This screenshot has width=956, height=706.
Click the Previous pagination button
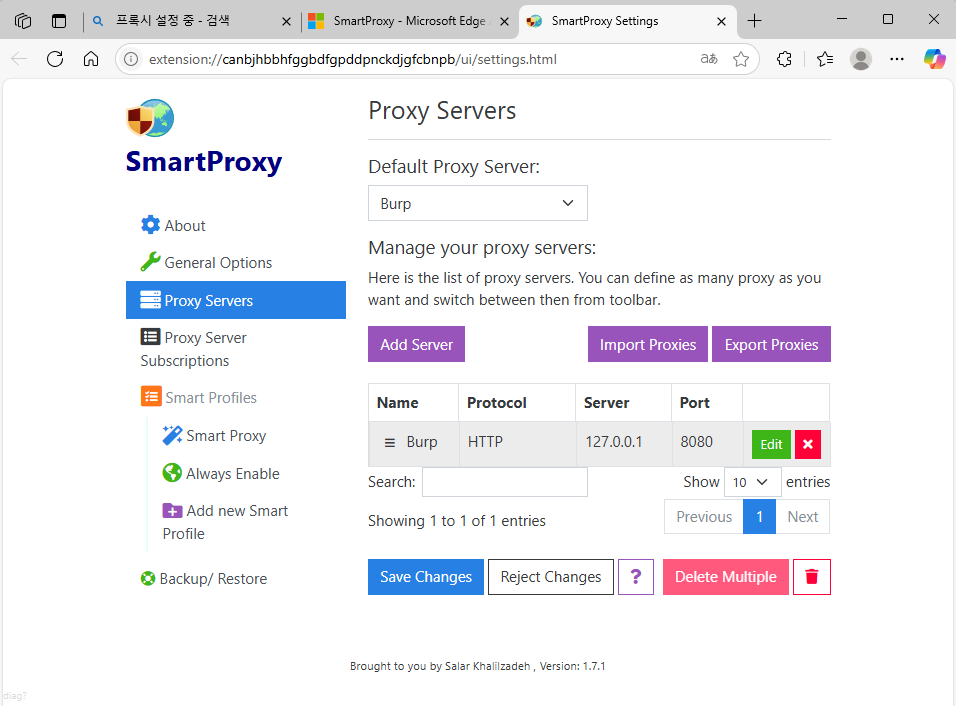[704, 516]
